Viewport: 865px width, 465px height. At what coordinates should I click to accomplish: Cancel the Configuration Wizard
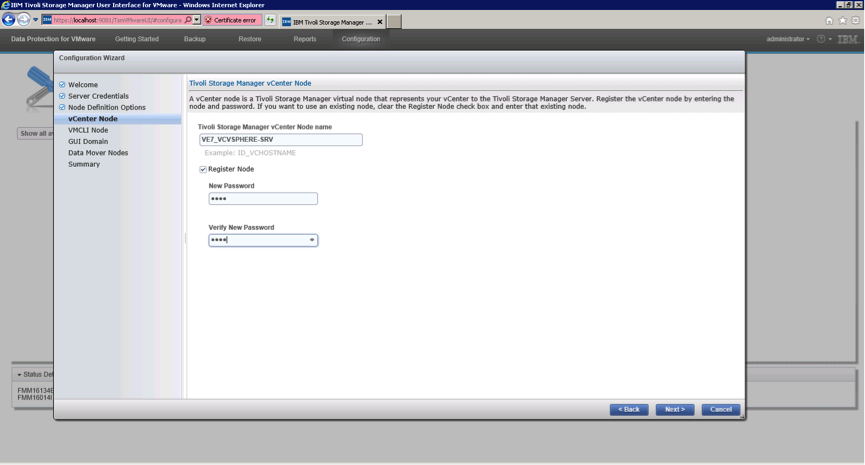coord(720,410)
